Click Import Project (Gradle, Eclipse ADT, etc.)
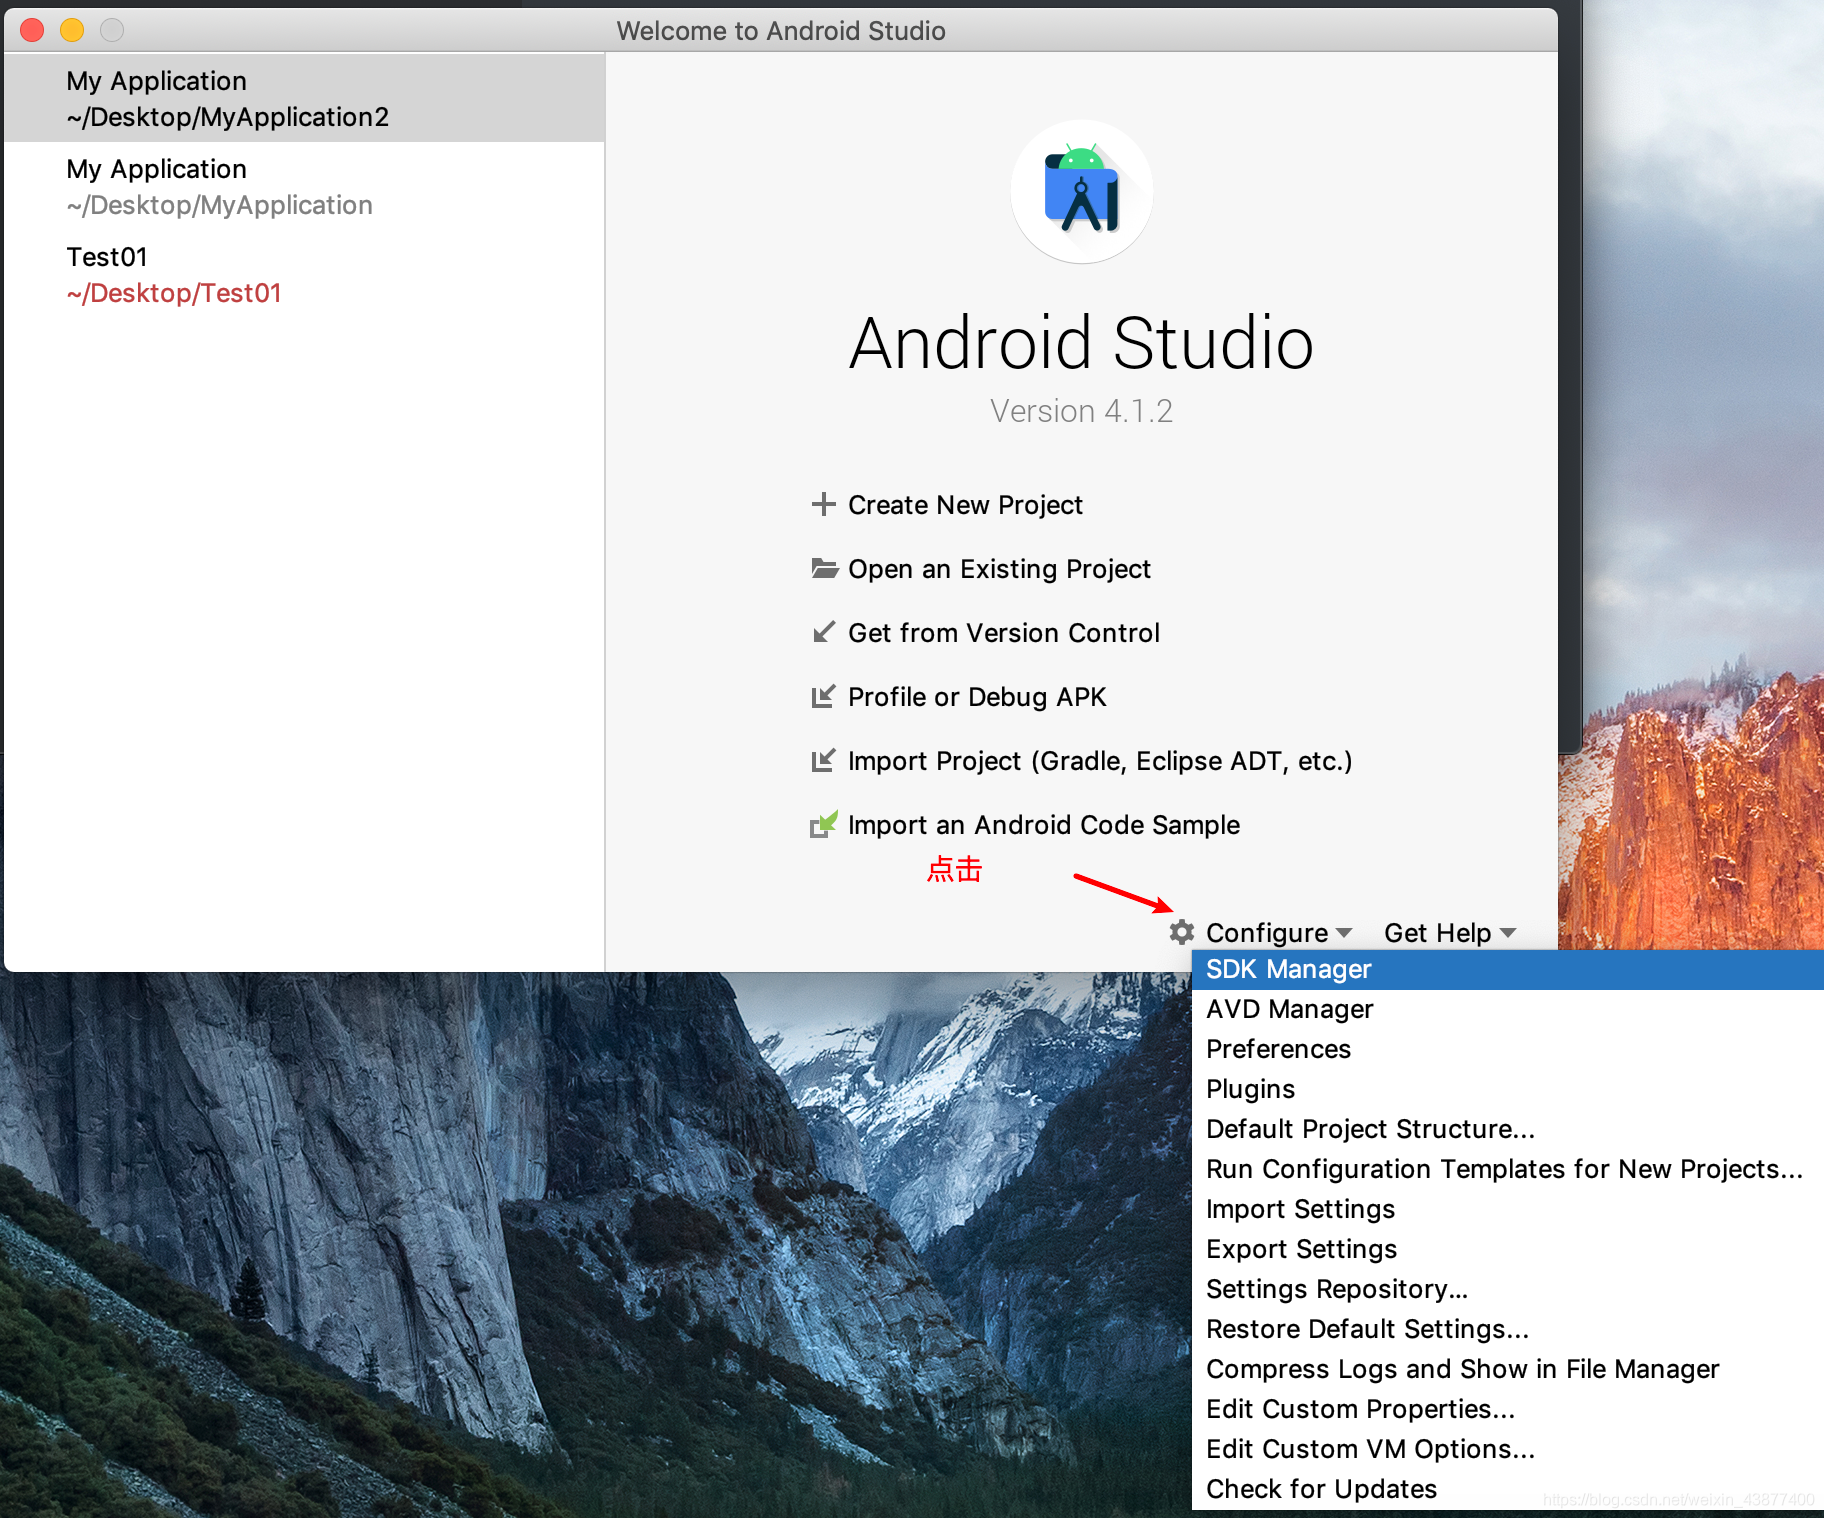The image size is (1824, 1518). (x=1100, y=761)
